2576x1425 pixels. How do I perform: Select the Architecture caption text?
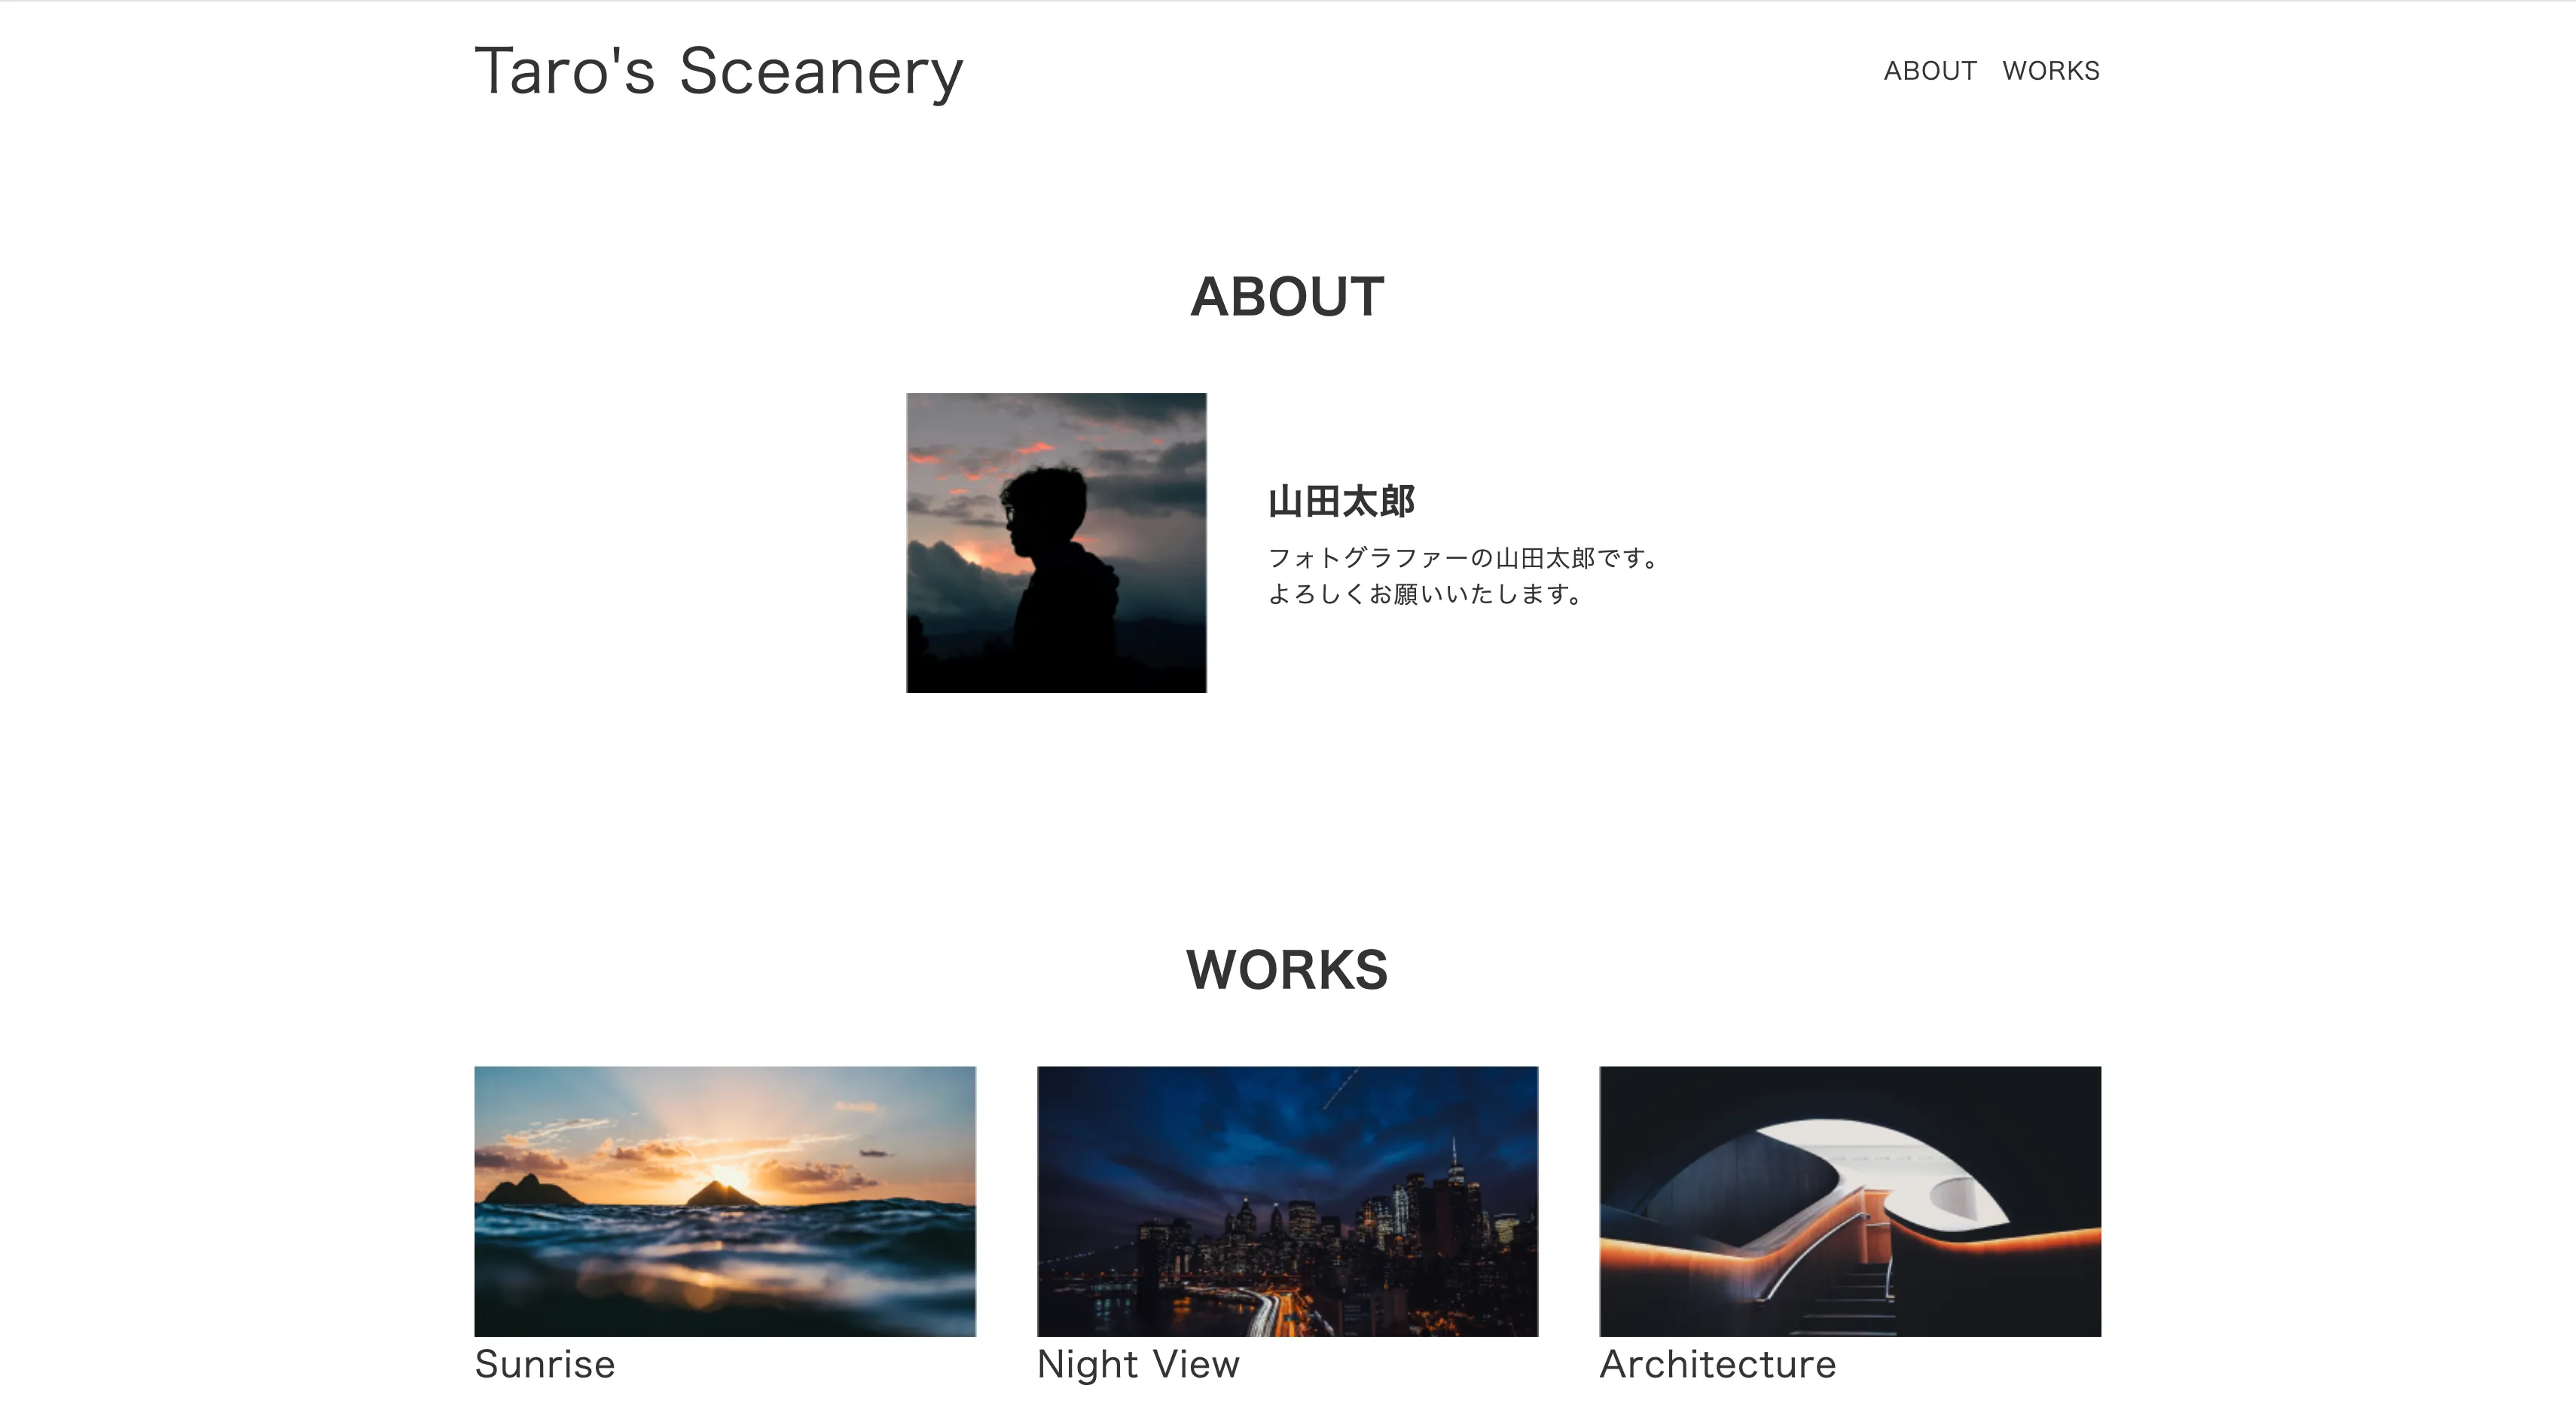(x=1717, y=1363)
